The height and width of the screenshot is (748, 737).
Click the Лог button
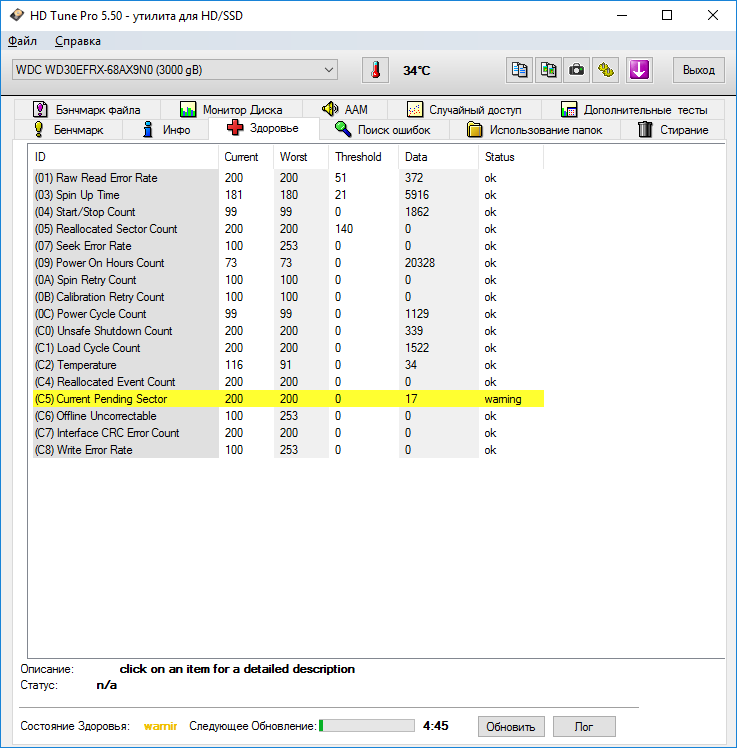pos(584,727)
